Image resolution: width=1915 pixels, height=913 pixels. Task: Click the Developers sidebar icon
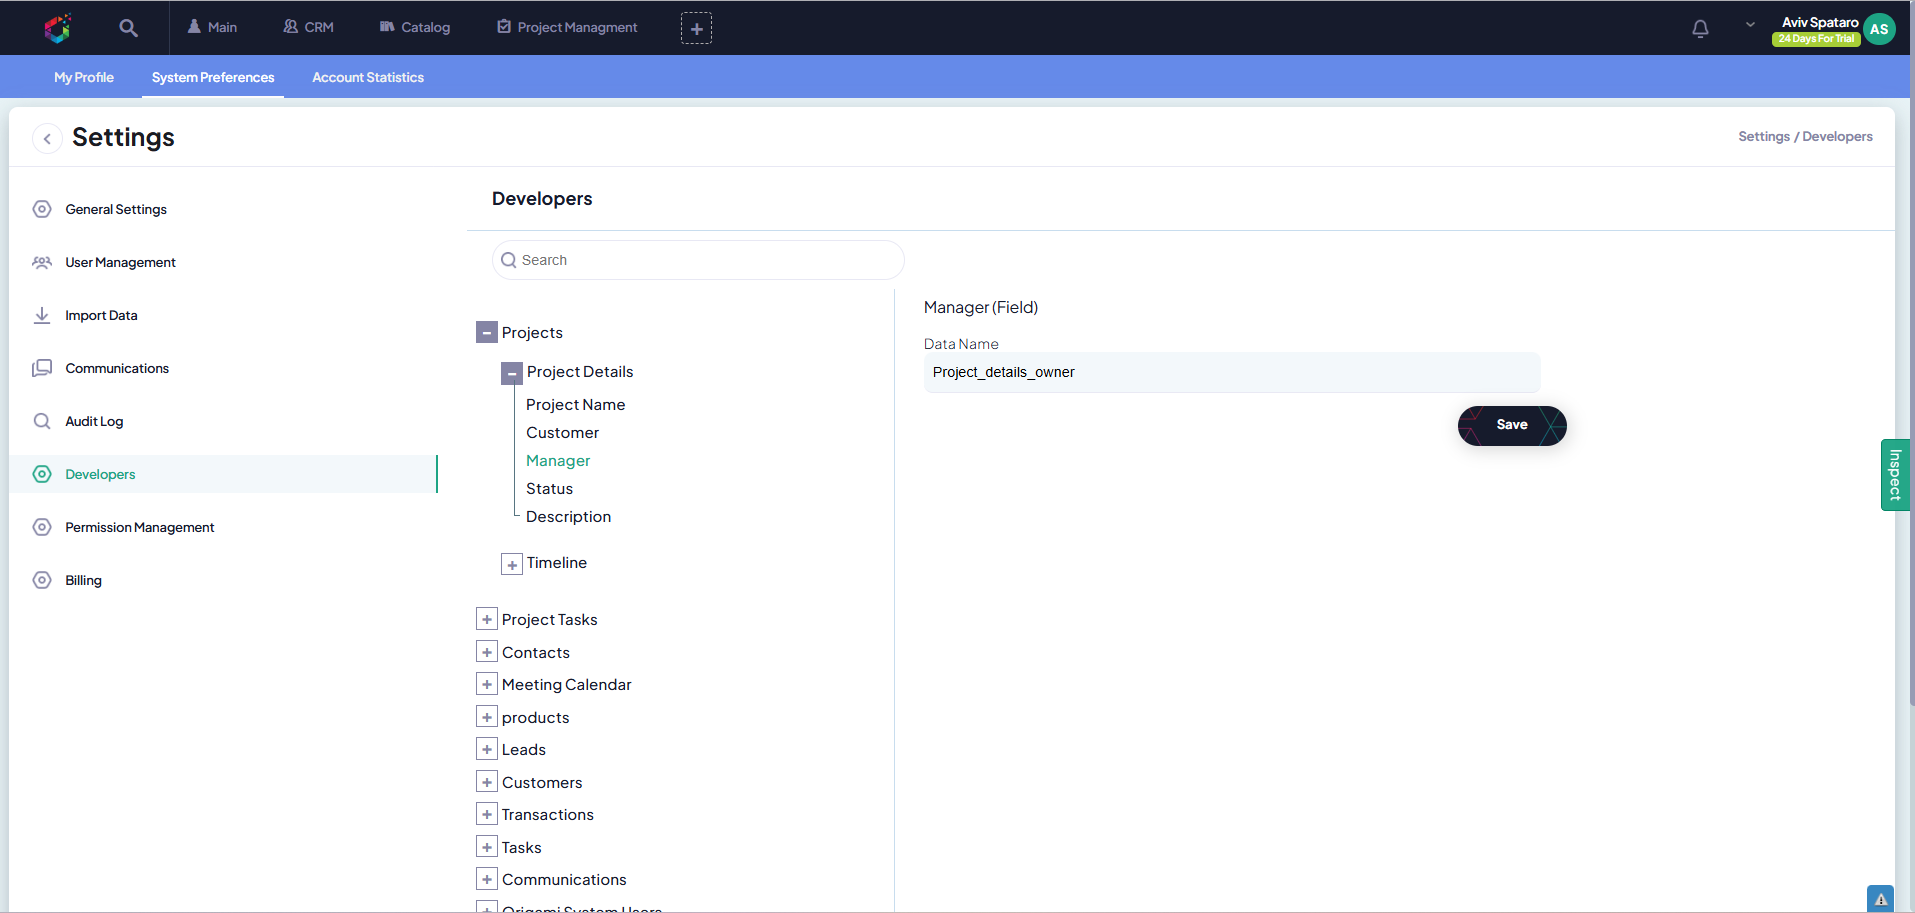click(42, 474)
